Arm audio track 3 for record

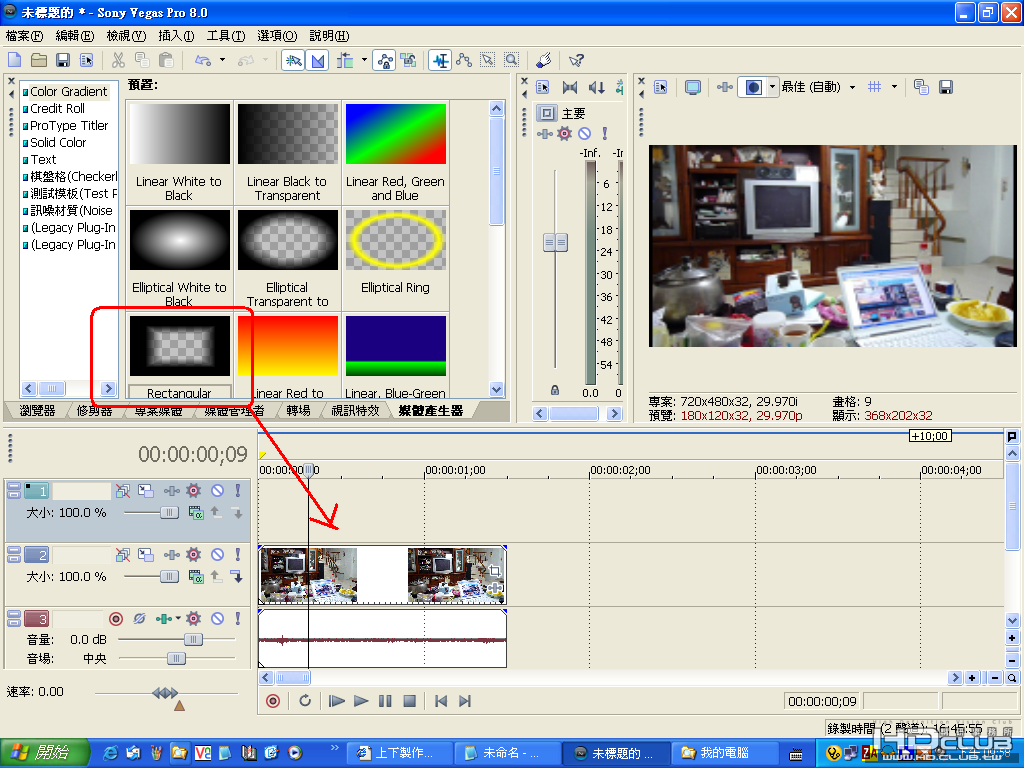(115, 619)
